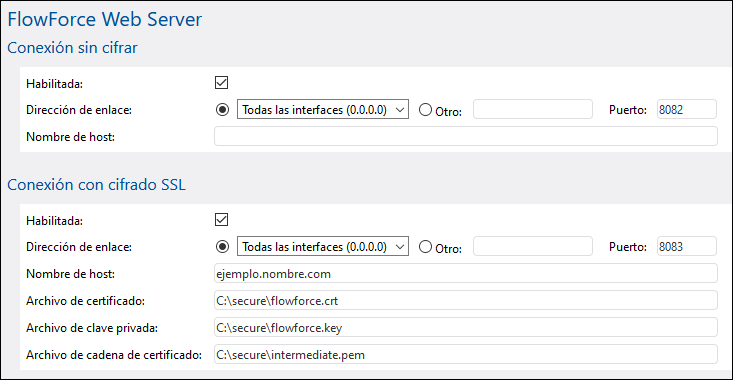Uncheck Habilitada under Conexión con cifrado SSL

click(222, 220)
